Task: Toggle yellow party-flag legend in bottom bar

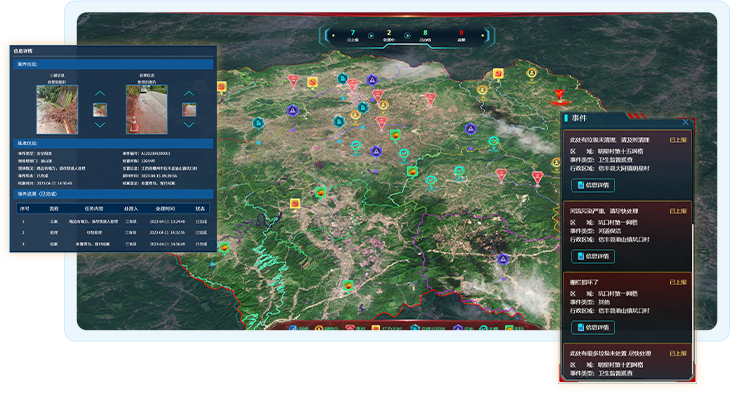Action: pyautogui.click(x=376, y=328)
